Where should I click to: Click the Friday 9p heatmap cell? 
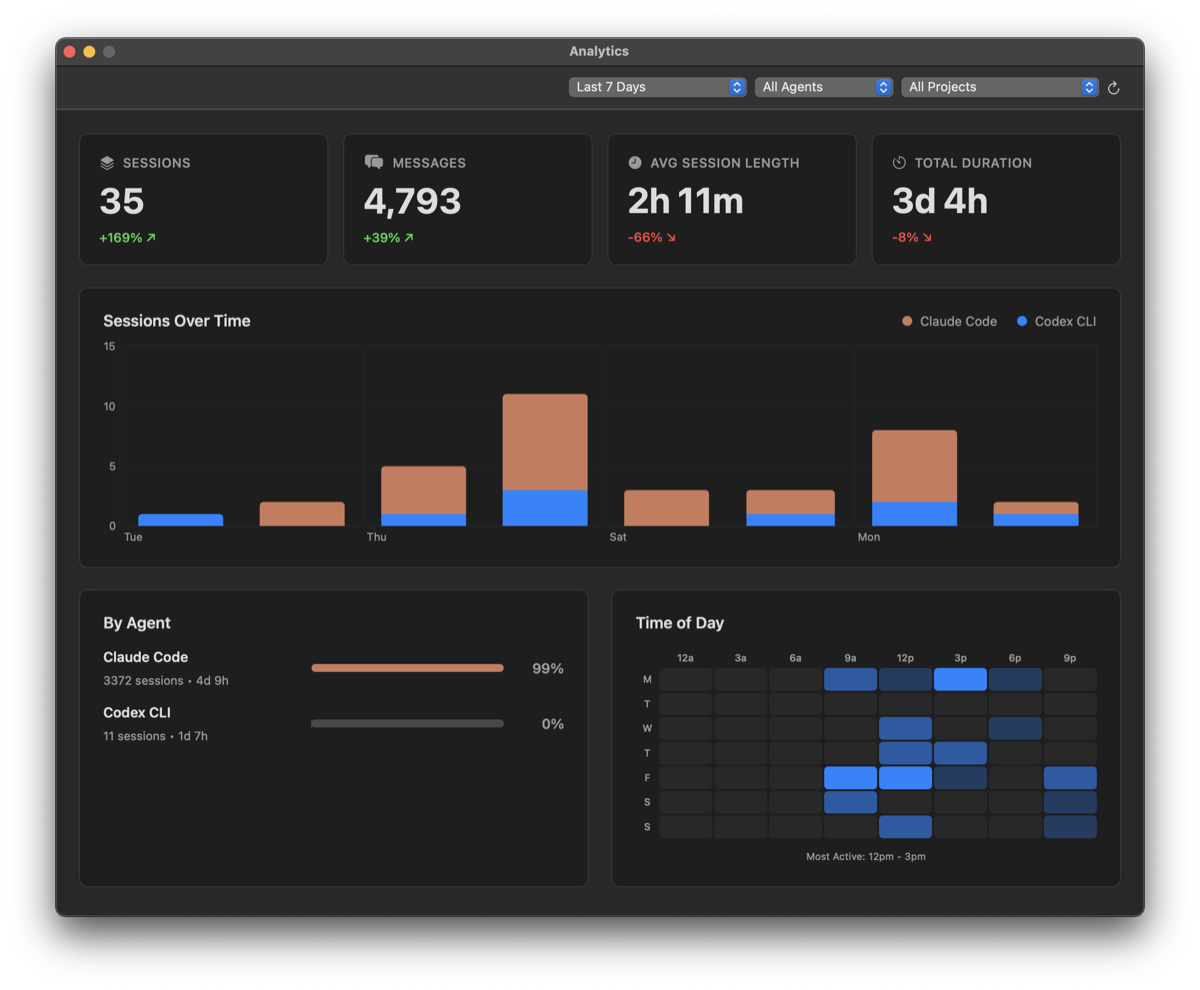pyautogui.click(x=1069, y=777)
